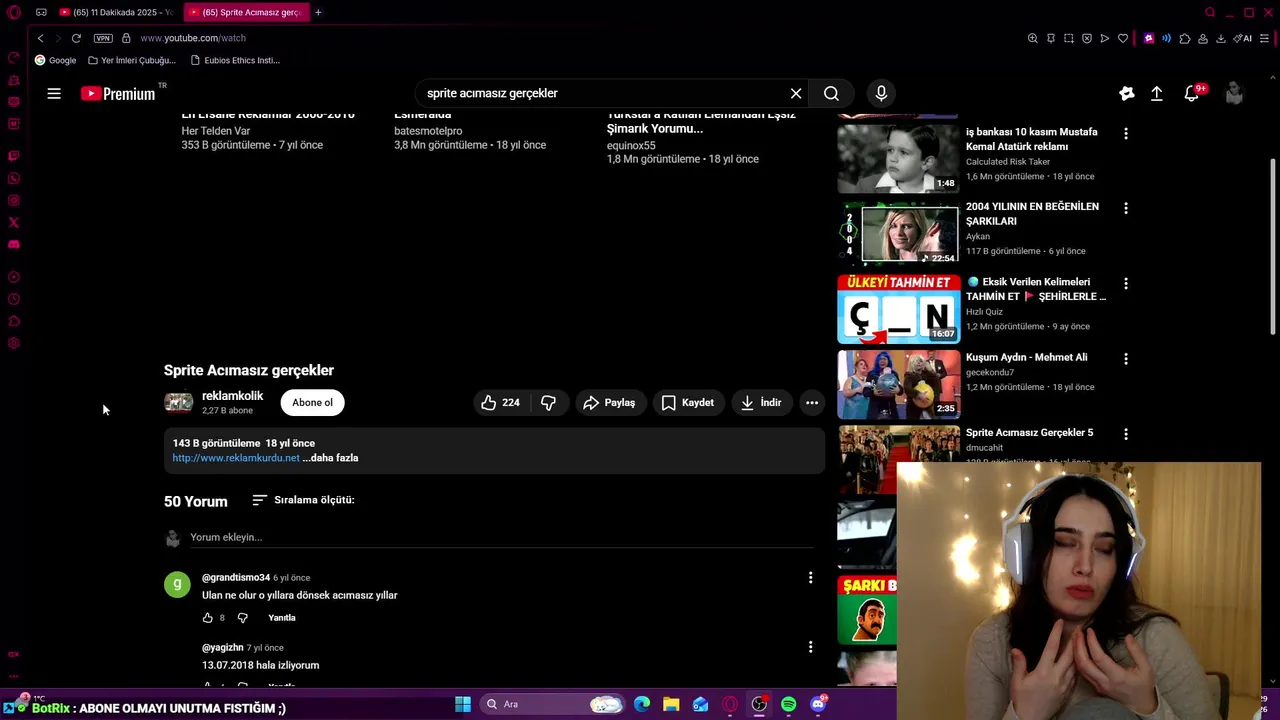This screenshot has height=720, width=1280.
Task: Clear the search box with the X
Action: tap(796, 93)
